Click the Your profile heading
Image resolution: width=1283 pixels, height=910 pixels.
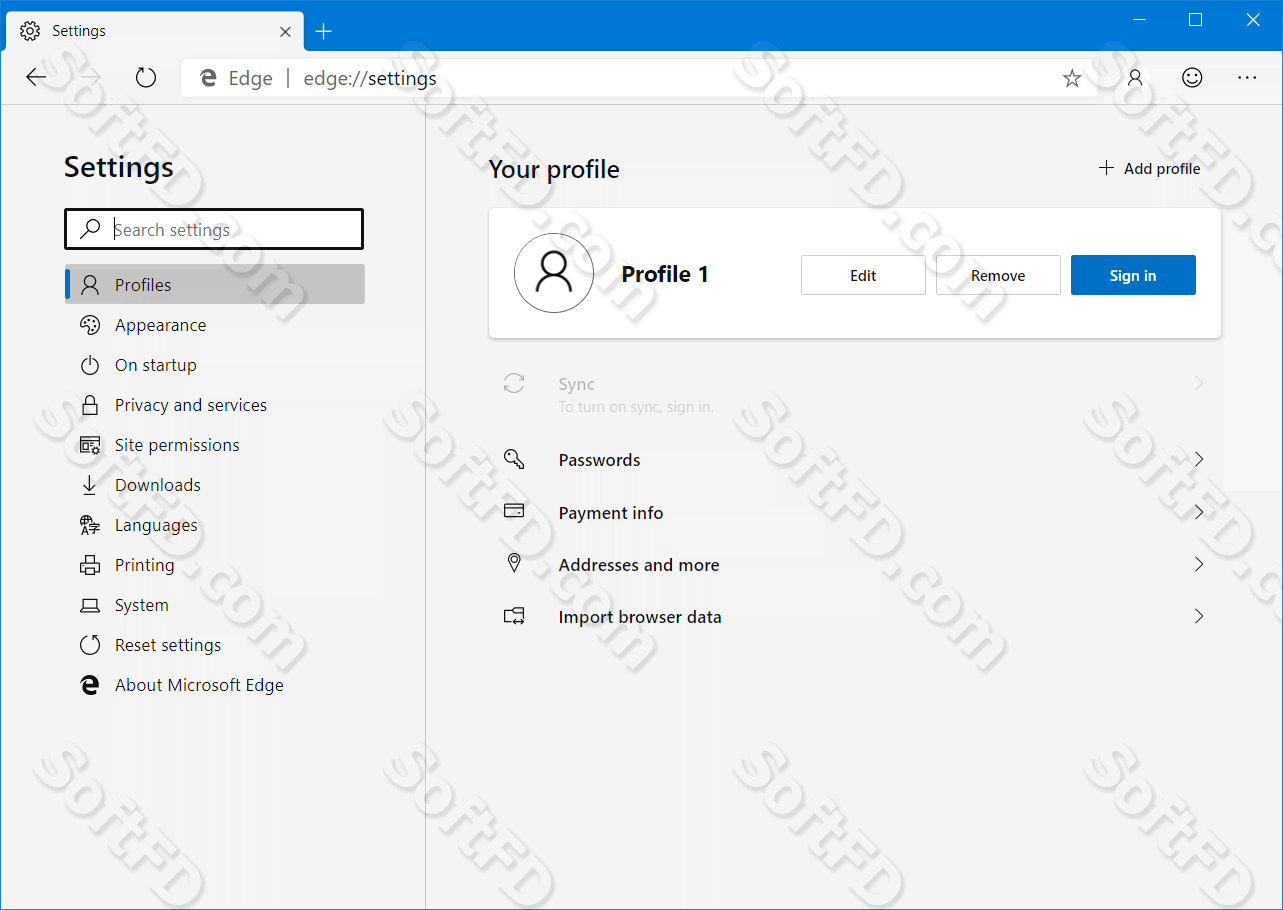click(554, 169)
